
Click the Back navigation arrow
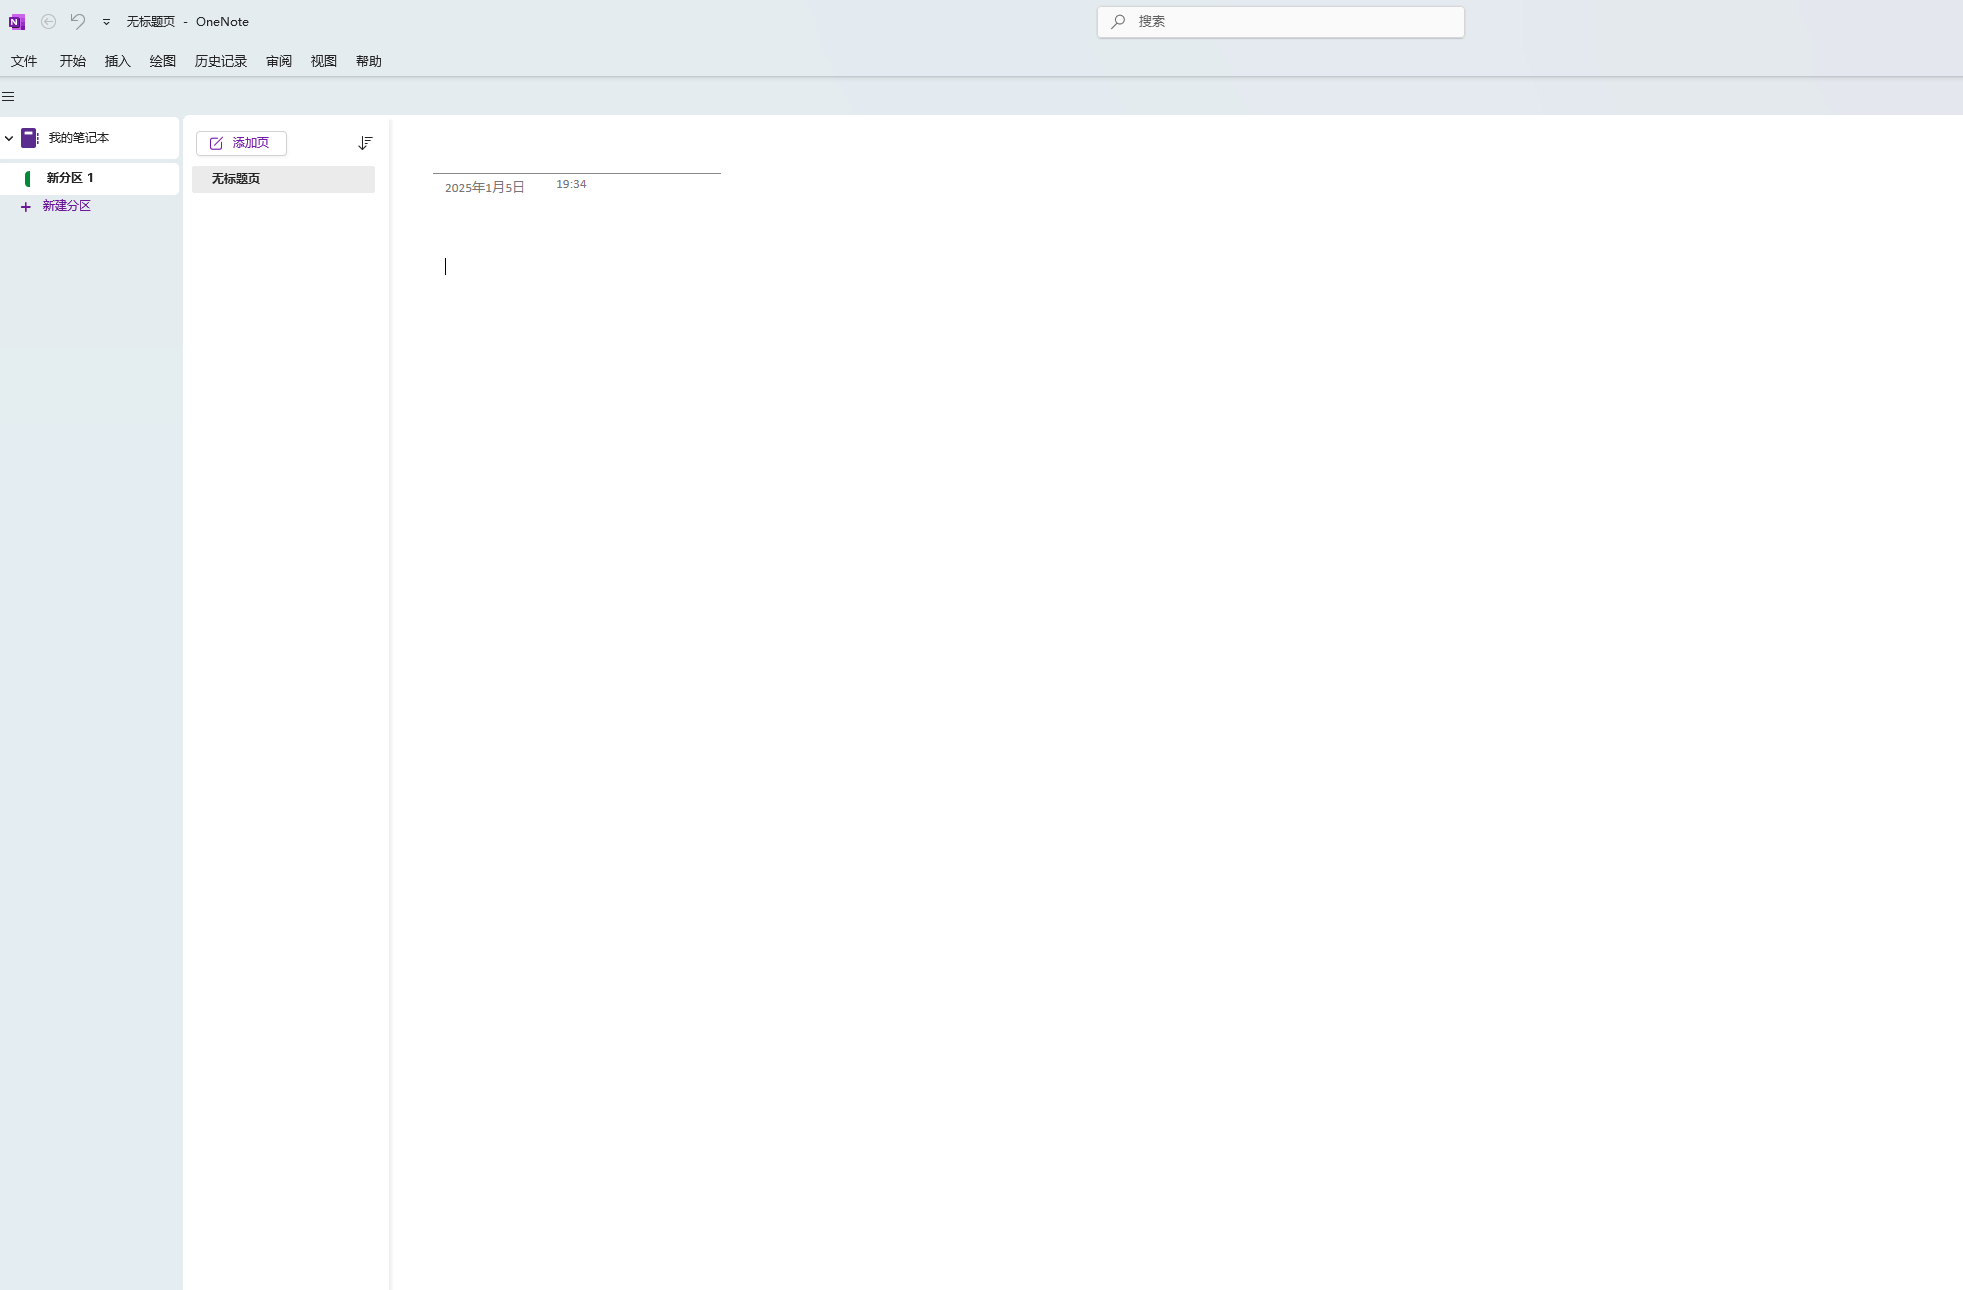(48, 22)
